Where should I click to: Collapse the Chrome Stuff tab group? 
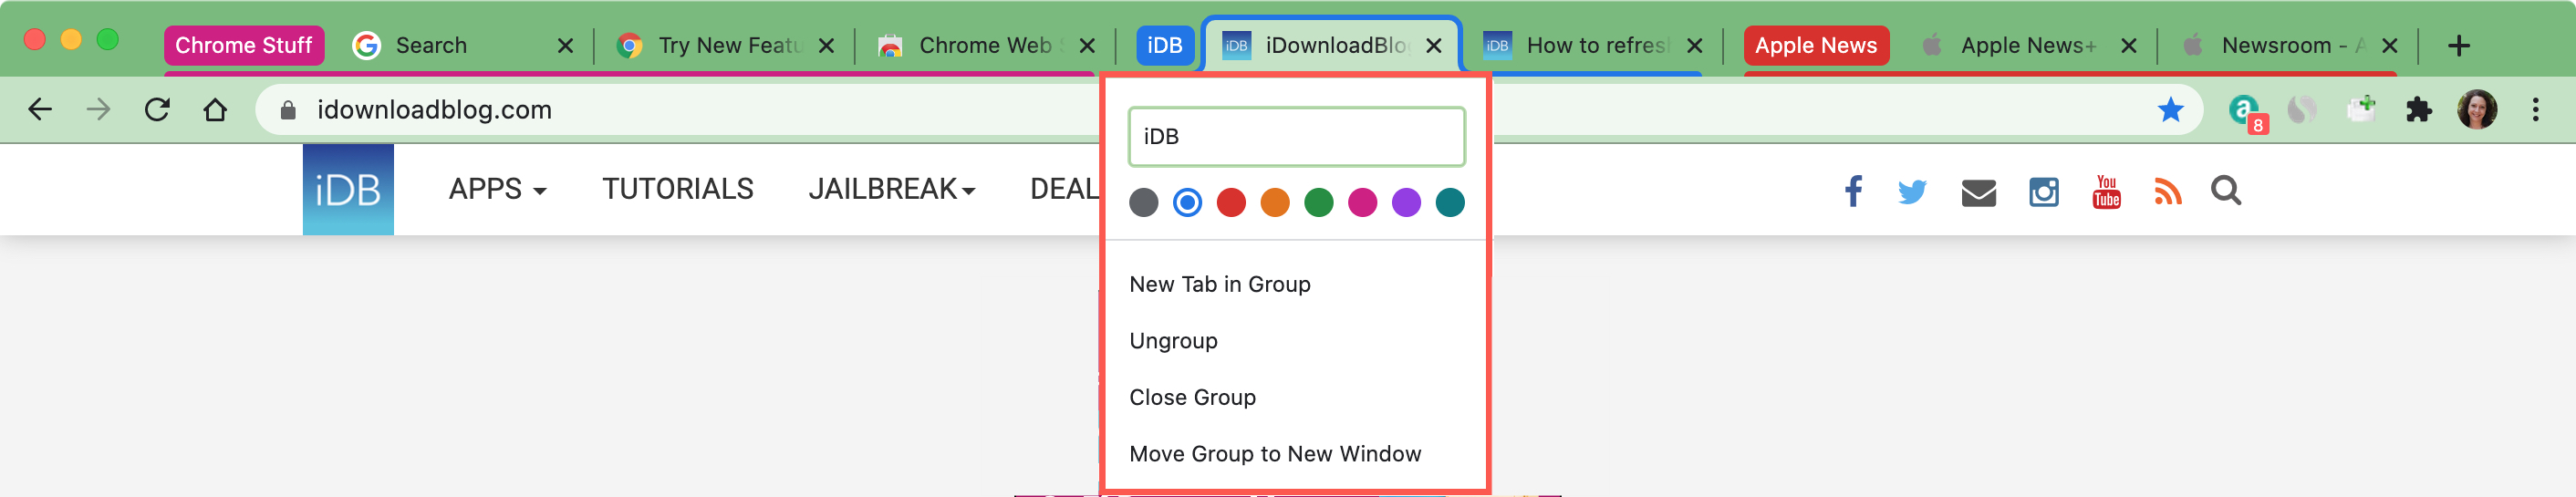point(244,45)
